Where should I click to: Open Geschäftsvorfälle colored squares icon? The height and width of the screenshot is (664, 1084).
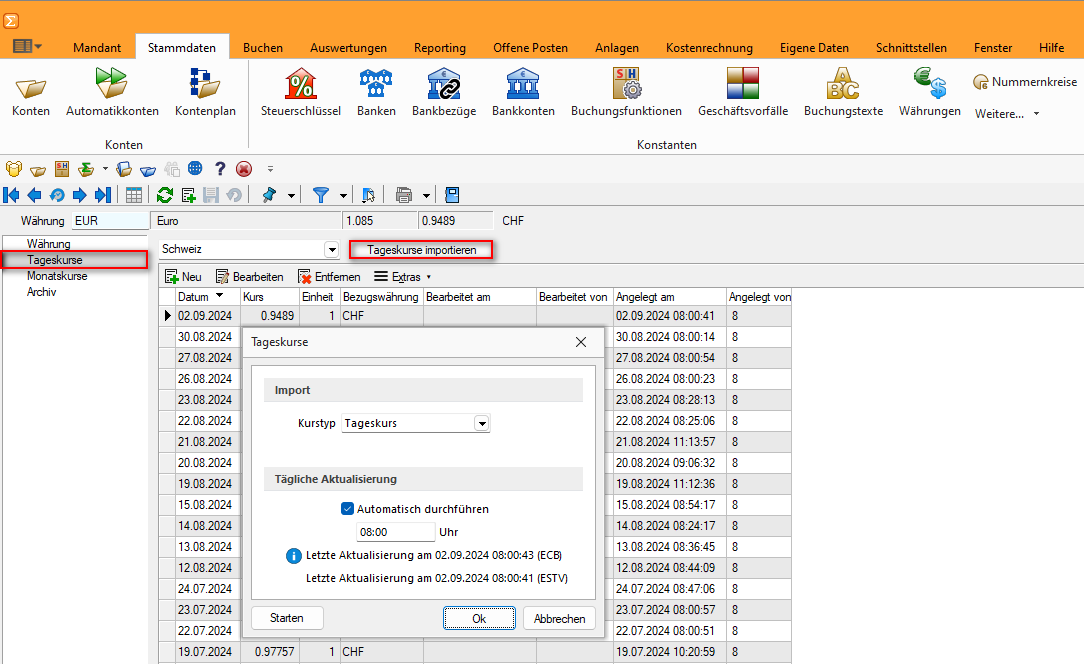click(743, 93)
